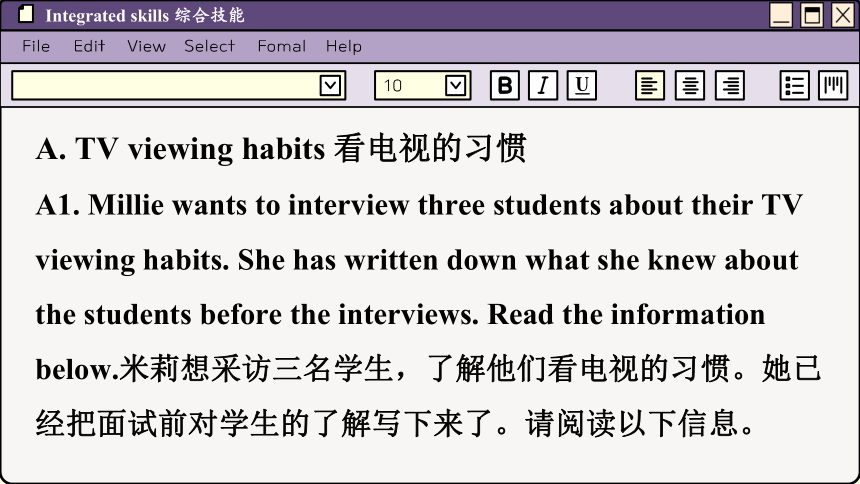This screenshot has height=484, width=860.
Task: Click the window title 'Integrated skills 综合技能'
Action: tap(145, 15)
